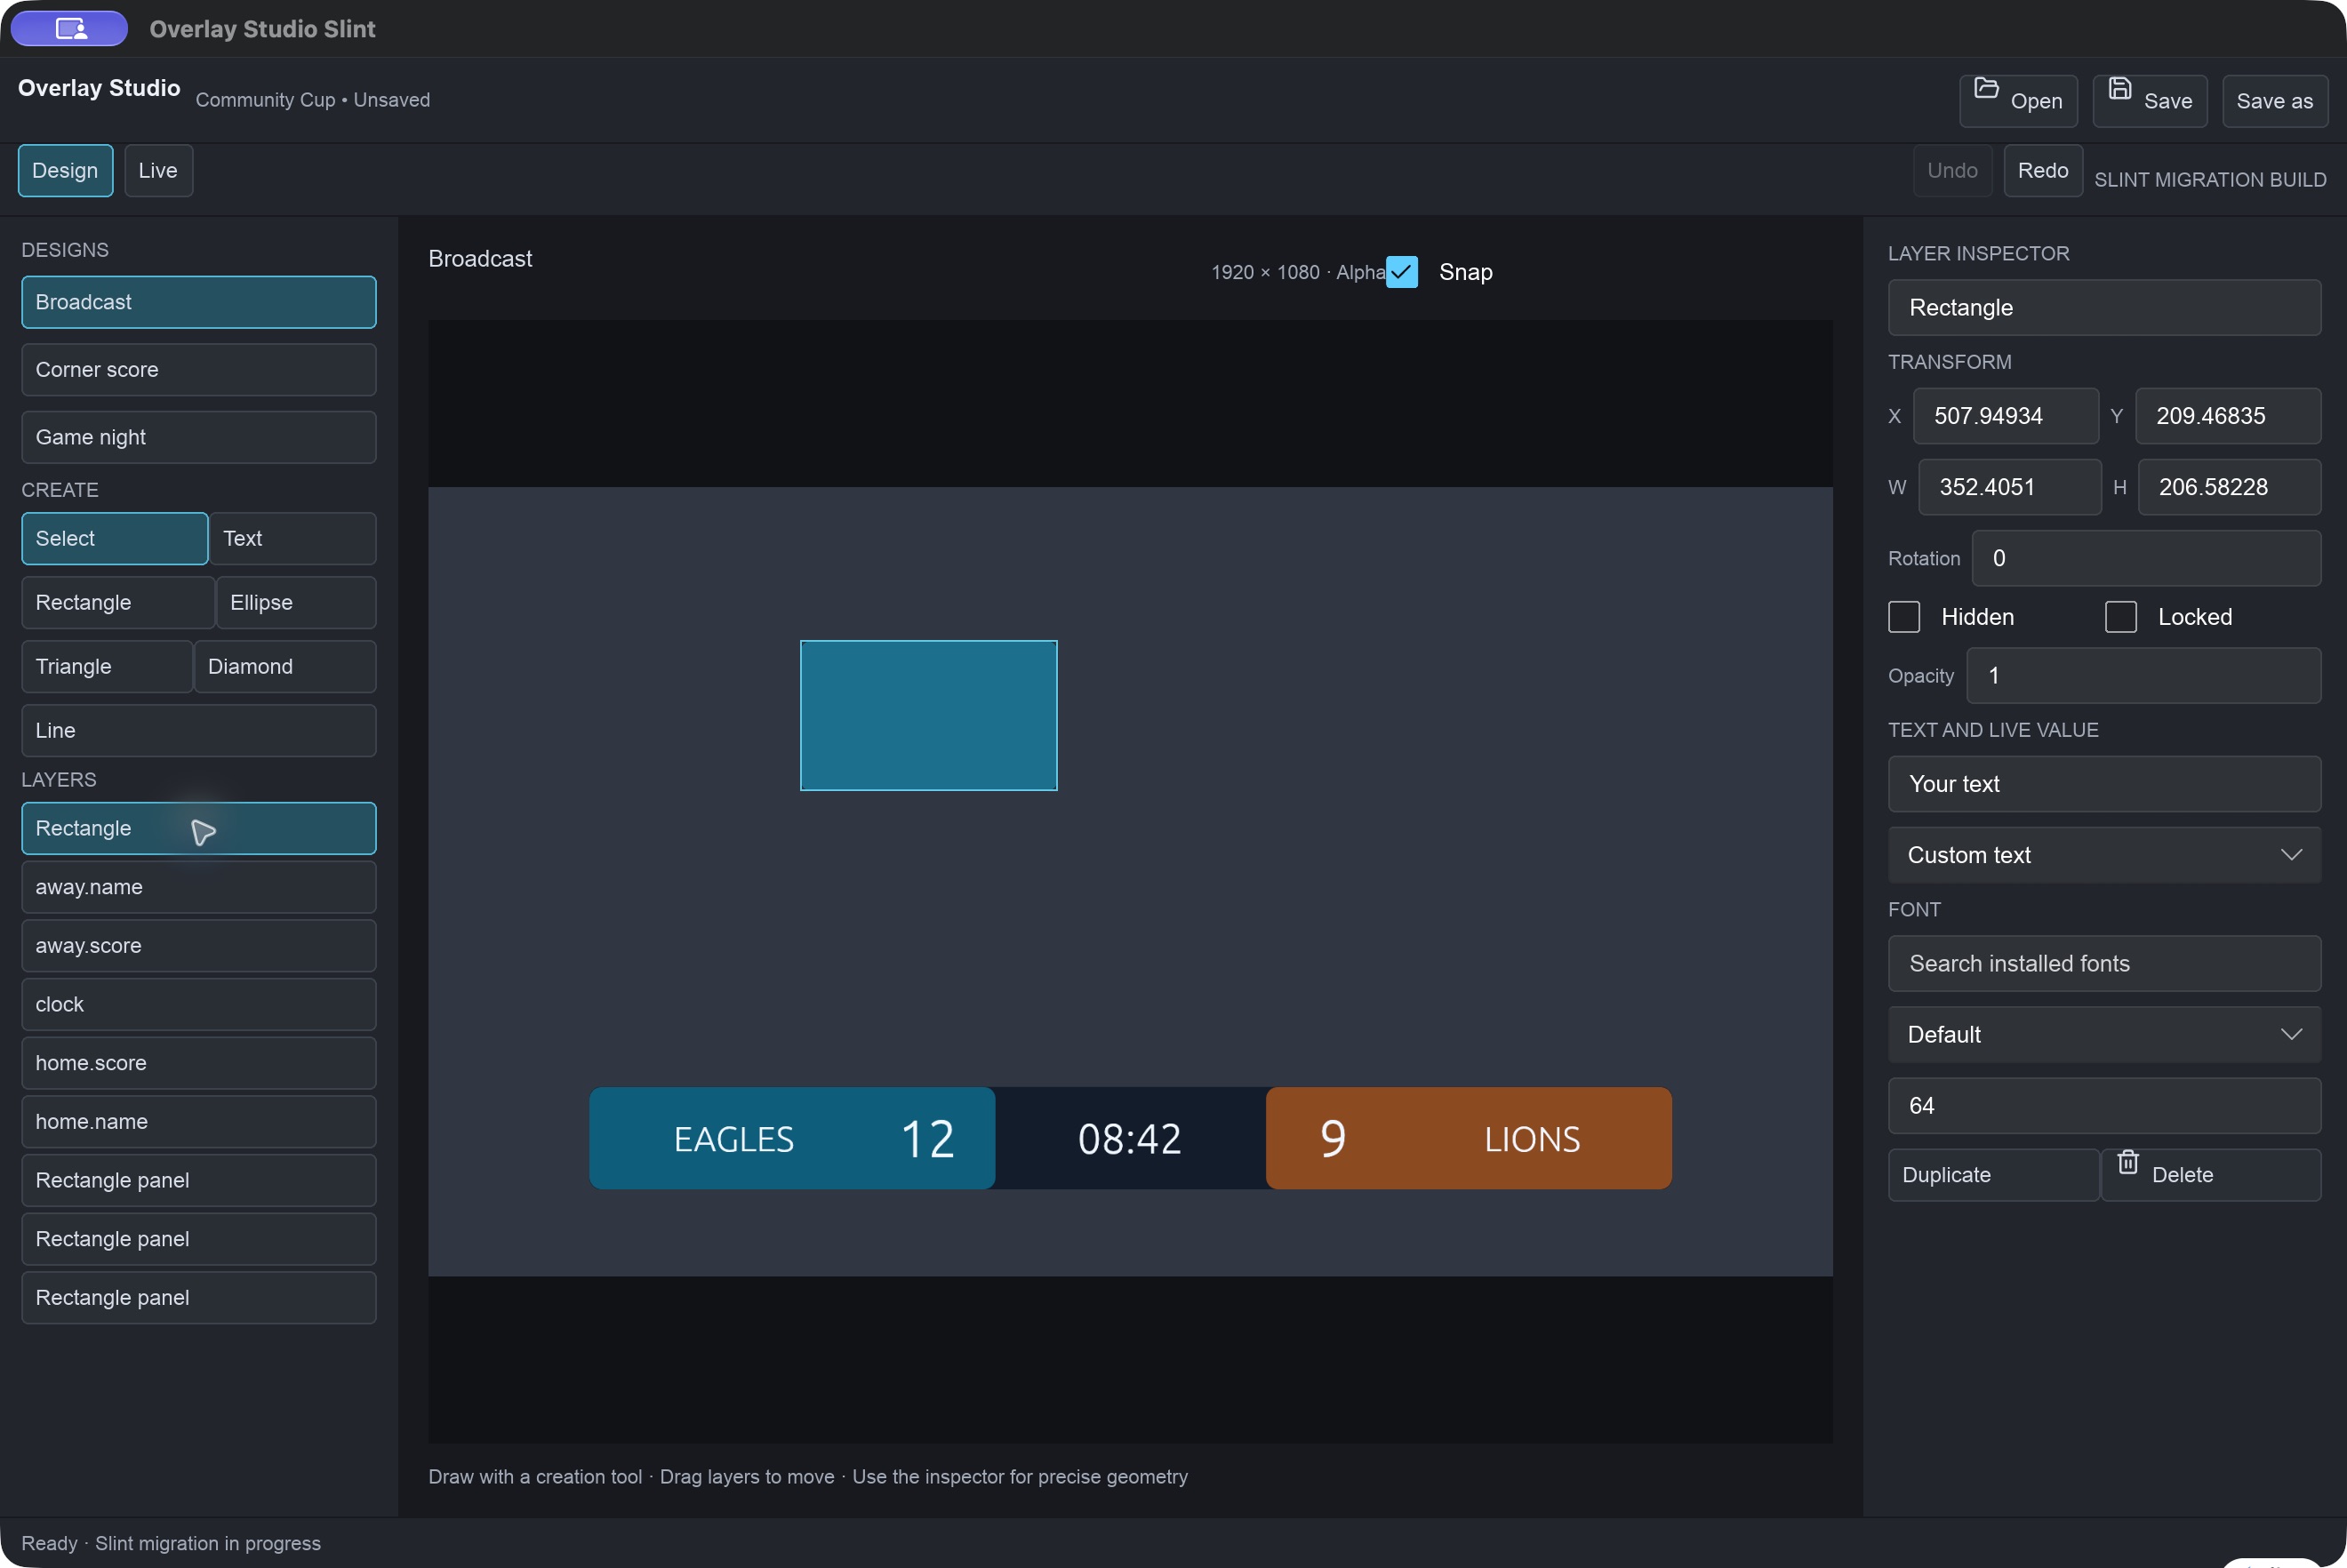Open the Broadcast design
Screen dimensions: 2347x1568
pyautogui.click(x=199, y=302)
